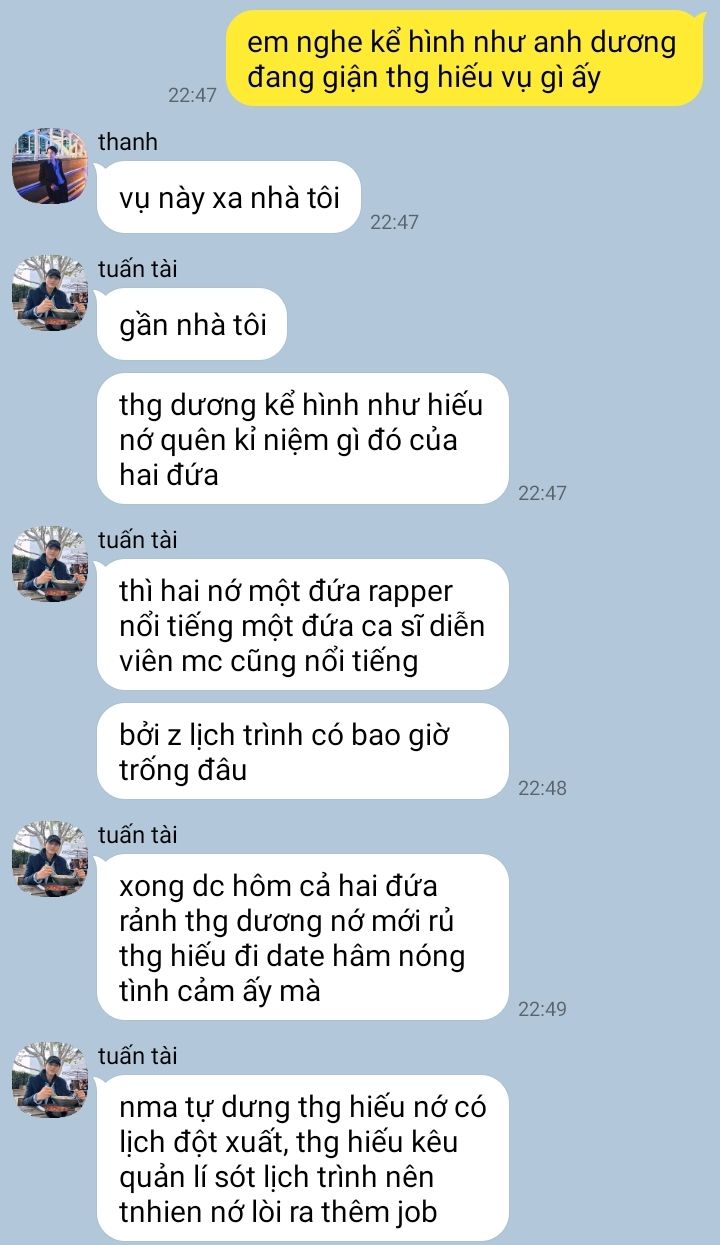720x1245 pixels.
Task: Tap message 'nma tự dưng thg hiếu'
Action: tap(303, 1158)
